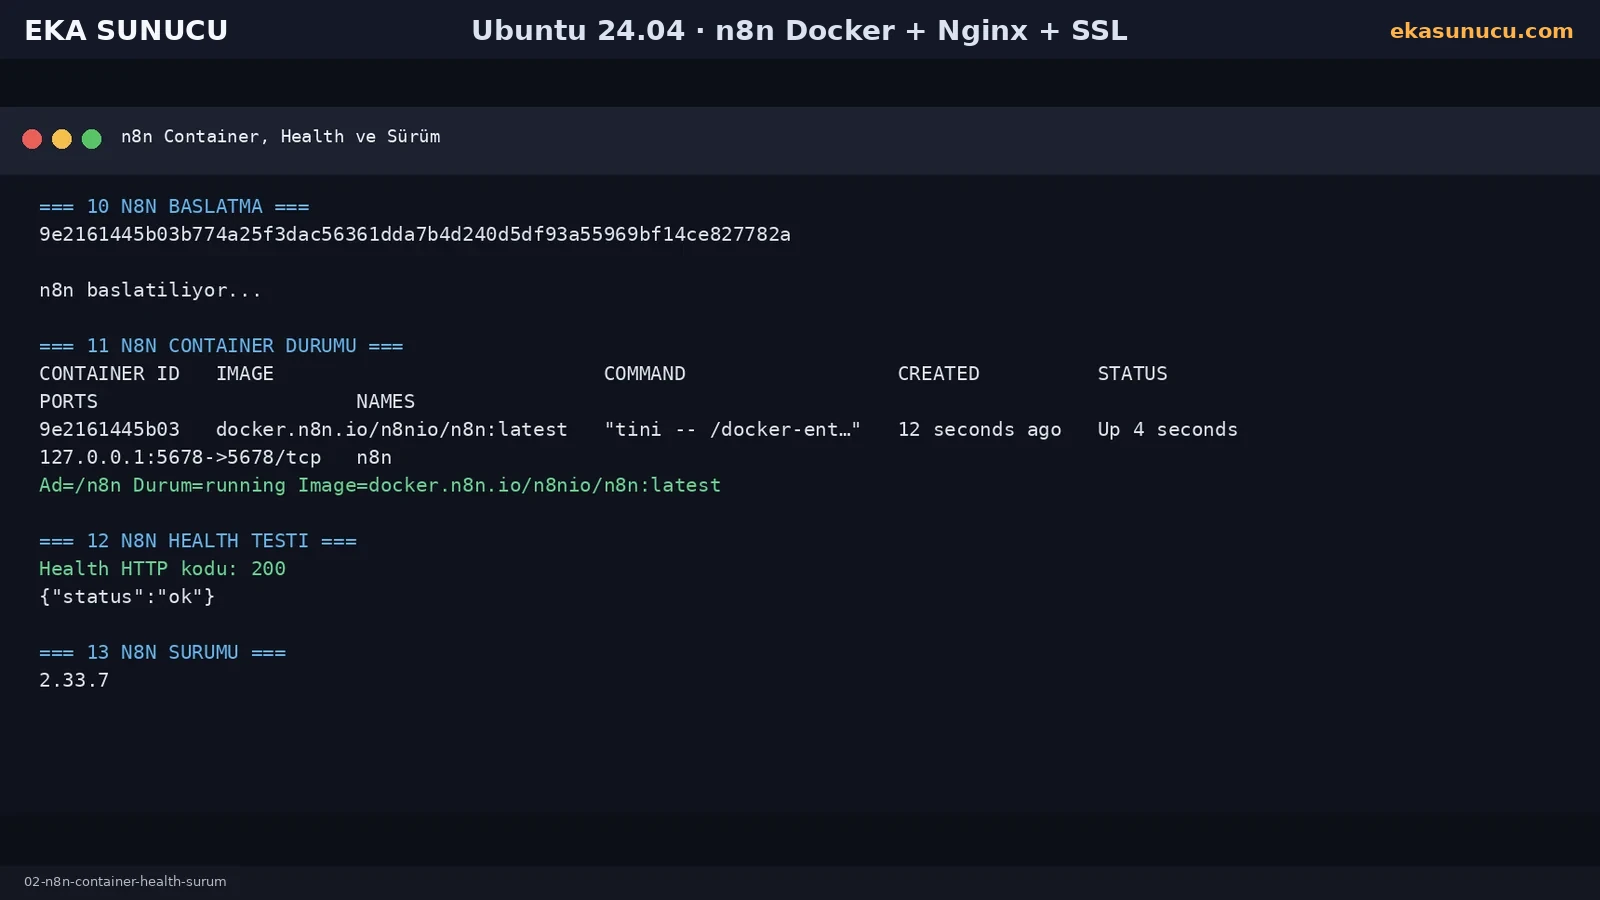Image resolution: width=1600 pixels, height=900 pixels.
Task: Select port mapping 127.0.0.1:5678->5678/tcp
Action: tap(180, 457)
